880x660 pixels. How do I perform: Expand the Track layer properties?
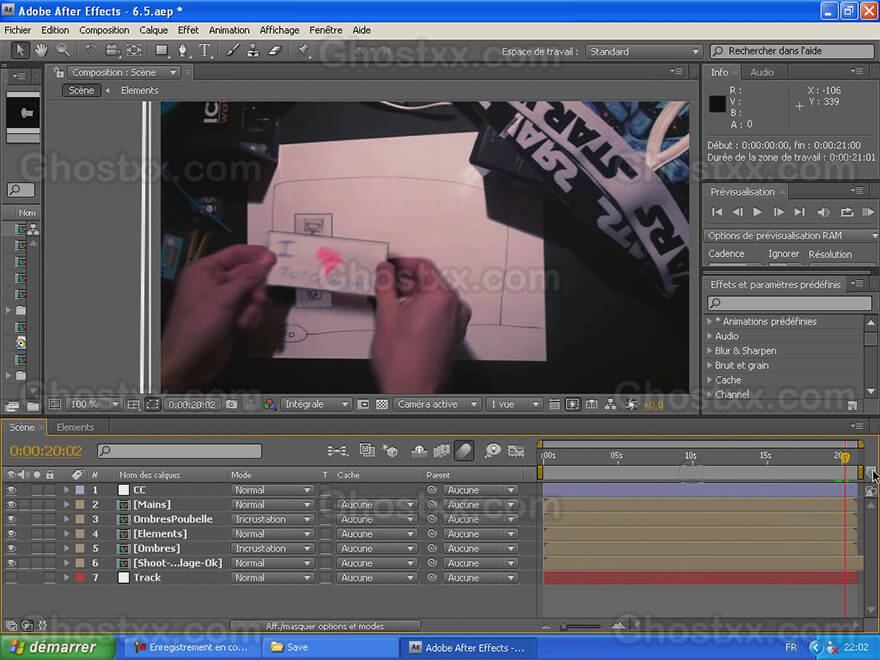[x=66, y=578]
